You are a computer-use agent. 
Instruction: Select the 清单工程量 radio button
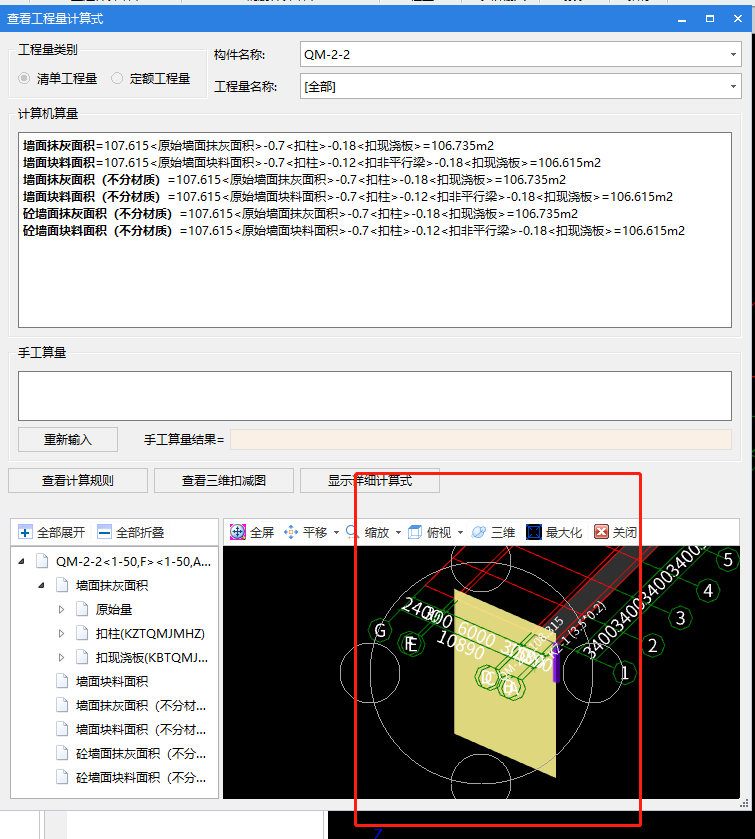[24, 79]
